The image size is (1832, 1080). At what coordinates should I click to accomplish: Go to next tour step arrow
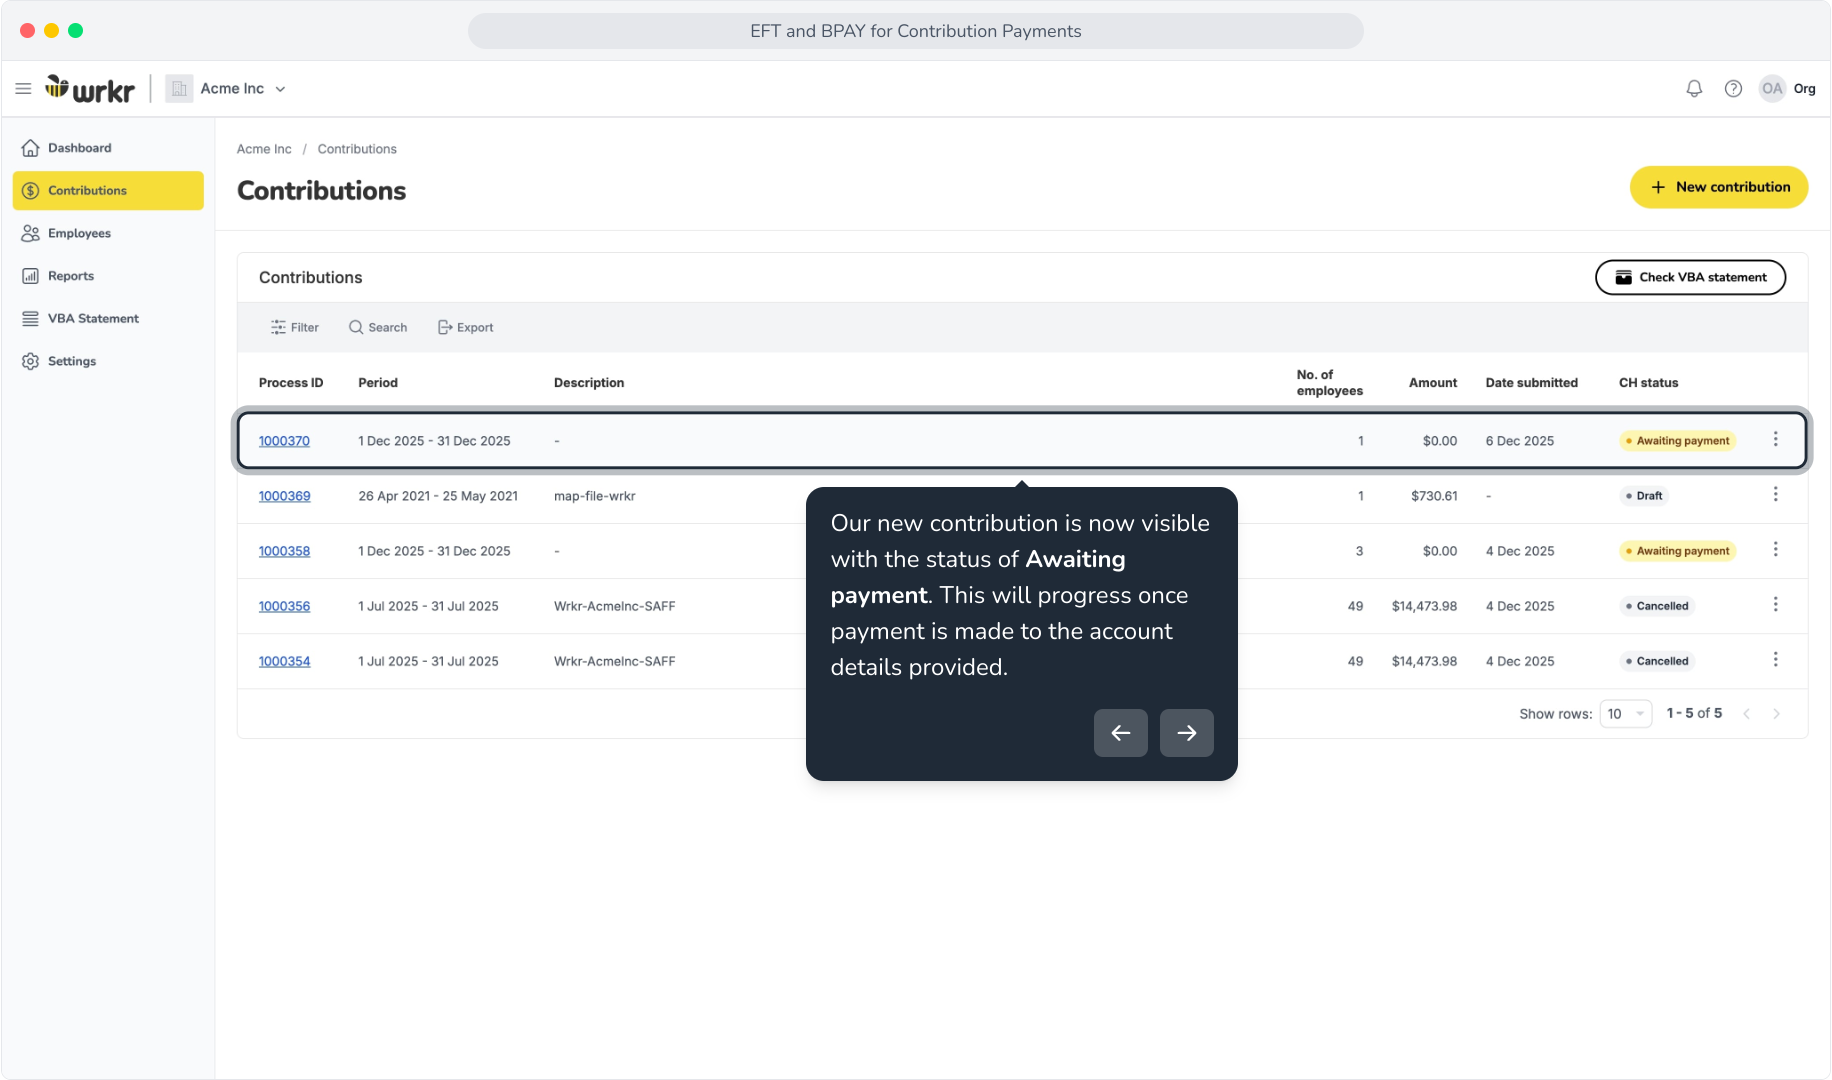click(x=1187, y=733)
